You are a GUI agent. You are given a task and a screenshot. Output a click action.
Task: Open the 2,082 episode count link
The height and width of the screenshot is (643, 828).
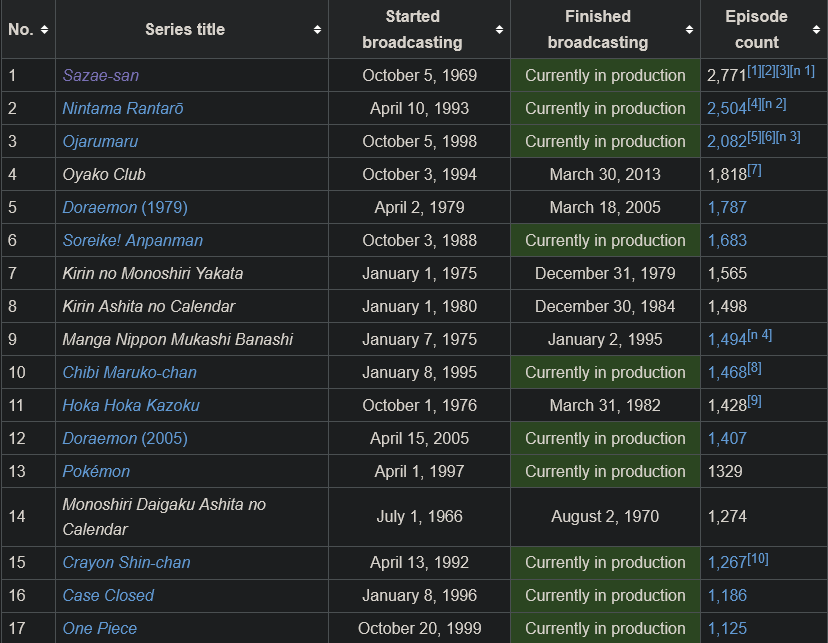point(727,142)
